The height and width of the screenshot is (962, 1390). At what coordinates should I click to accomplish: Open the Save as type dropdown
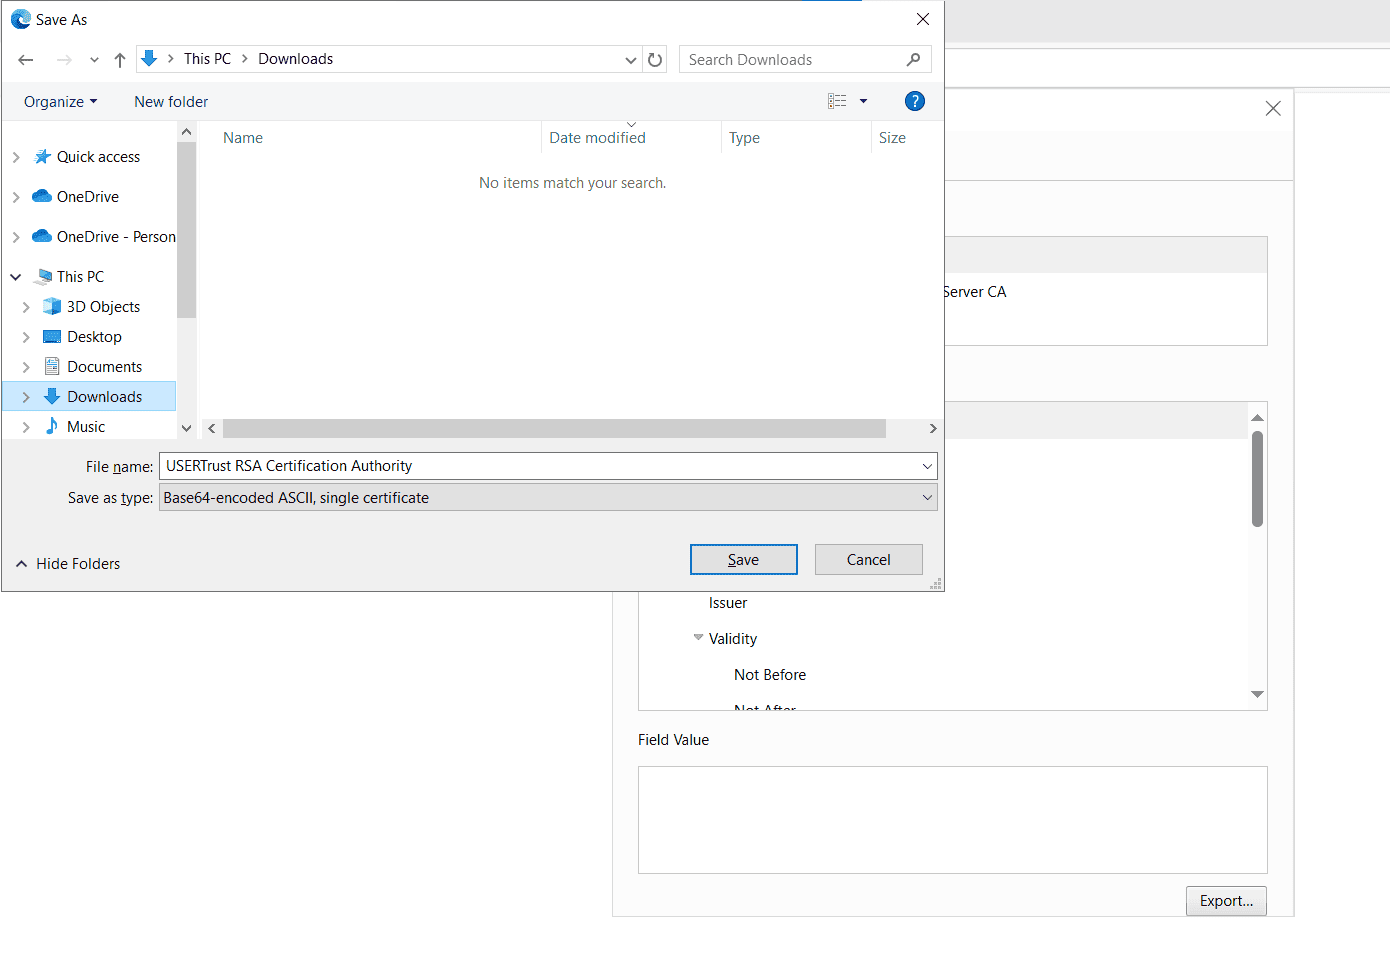coord(926,497)
